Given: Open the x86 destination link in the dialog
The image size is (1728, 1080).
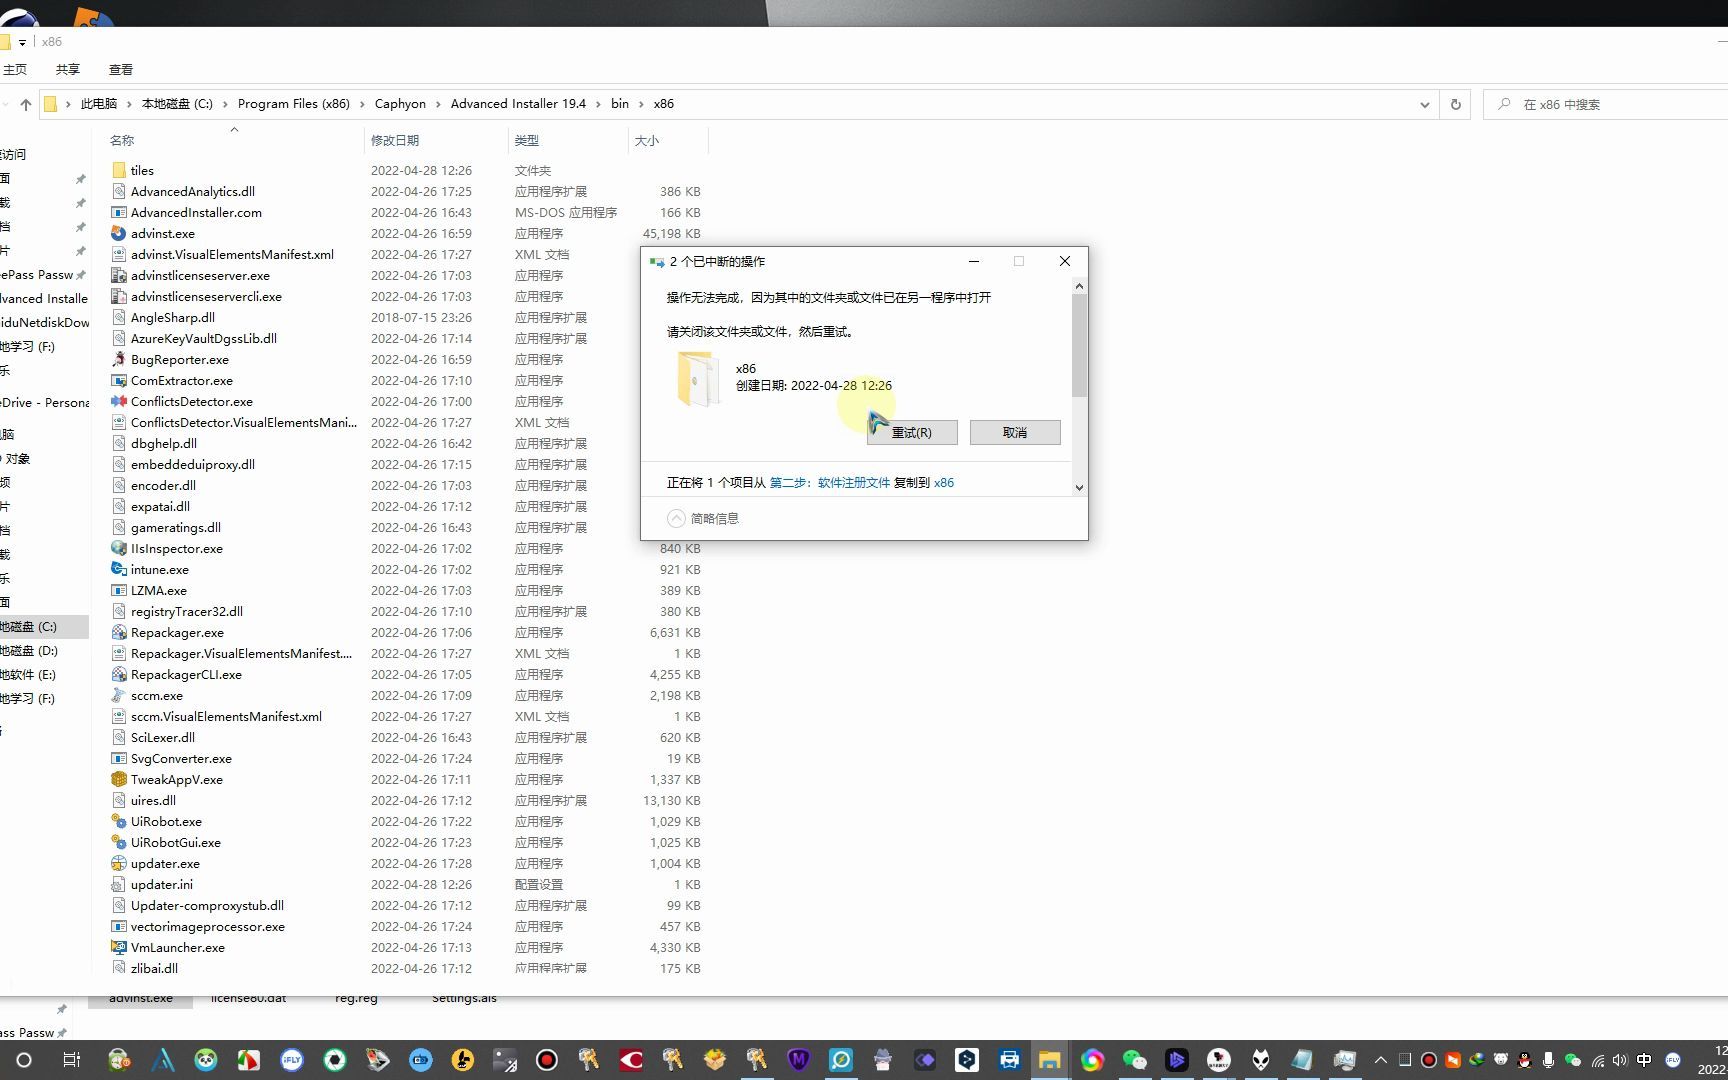Looking at the screenshot, I should point(944,482).
